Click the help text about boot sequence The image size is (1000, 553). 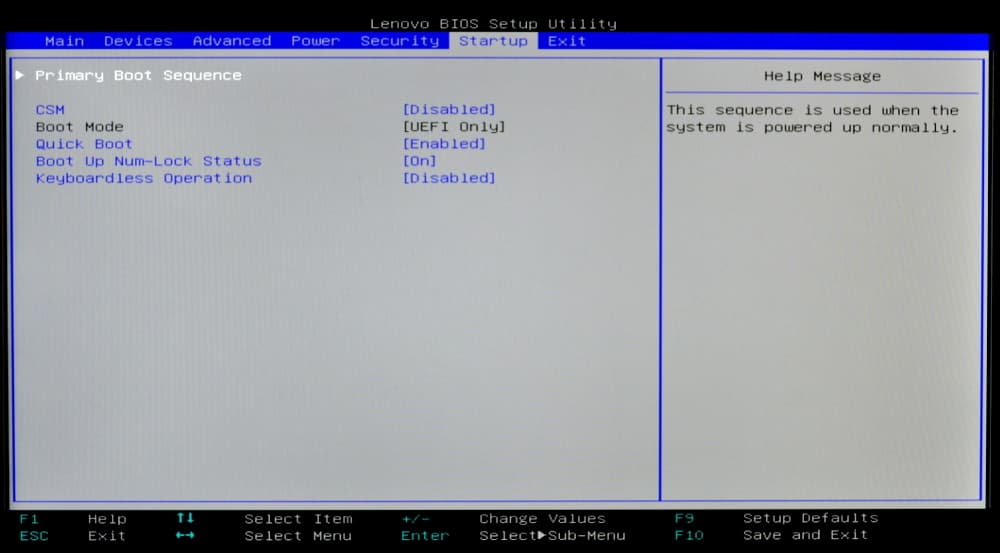click(812, 119)
